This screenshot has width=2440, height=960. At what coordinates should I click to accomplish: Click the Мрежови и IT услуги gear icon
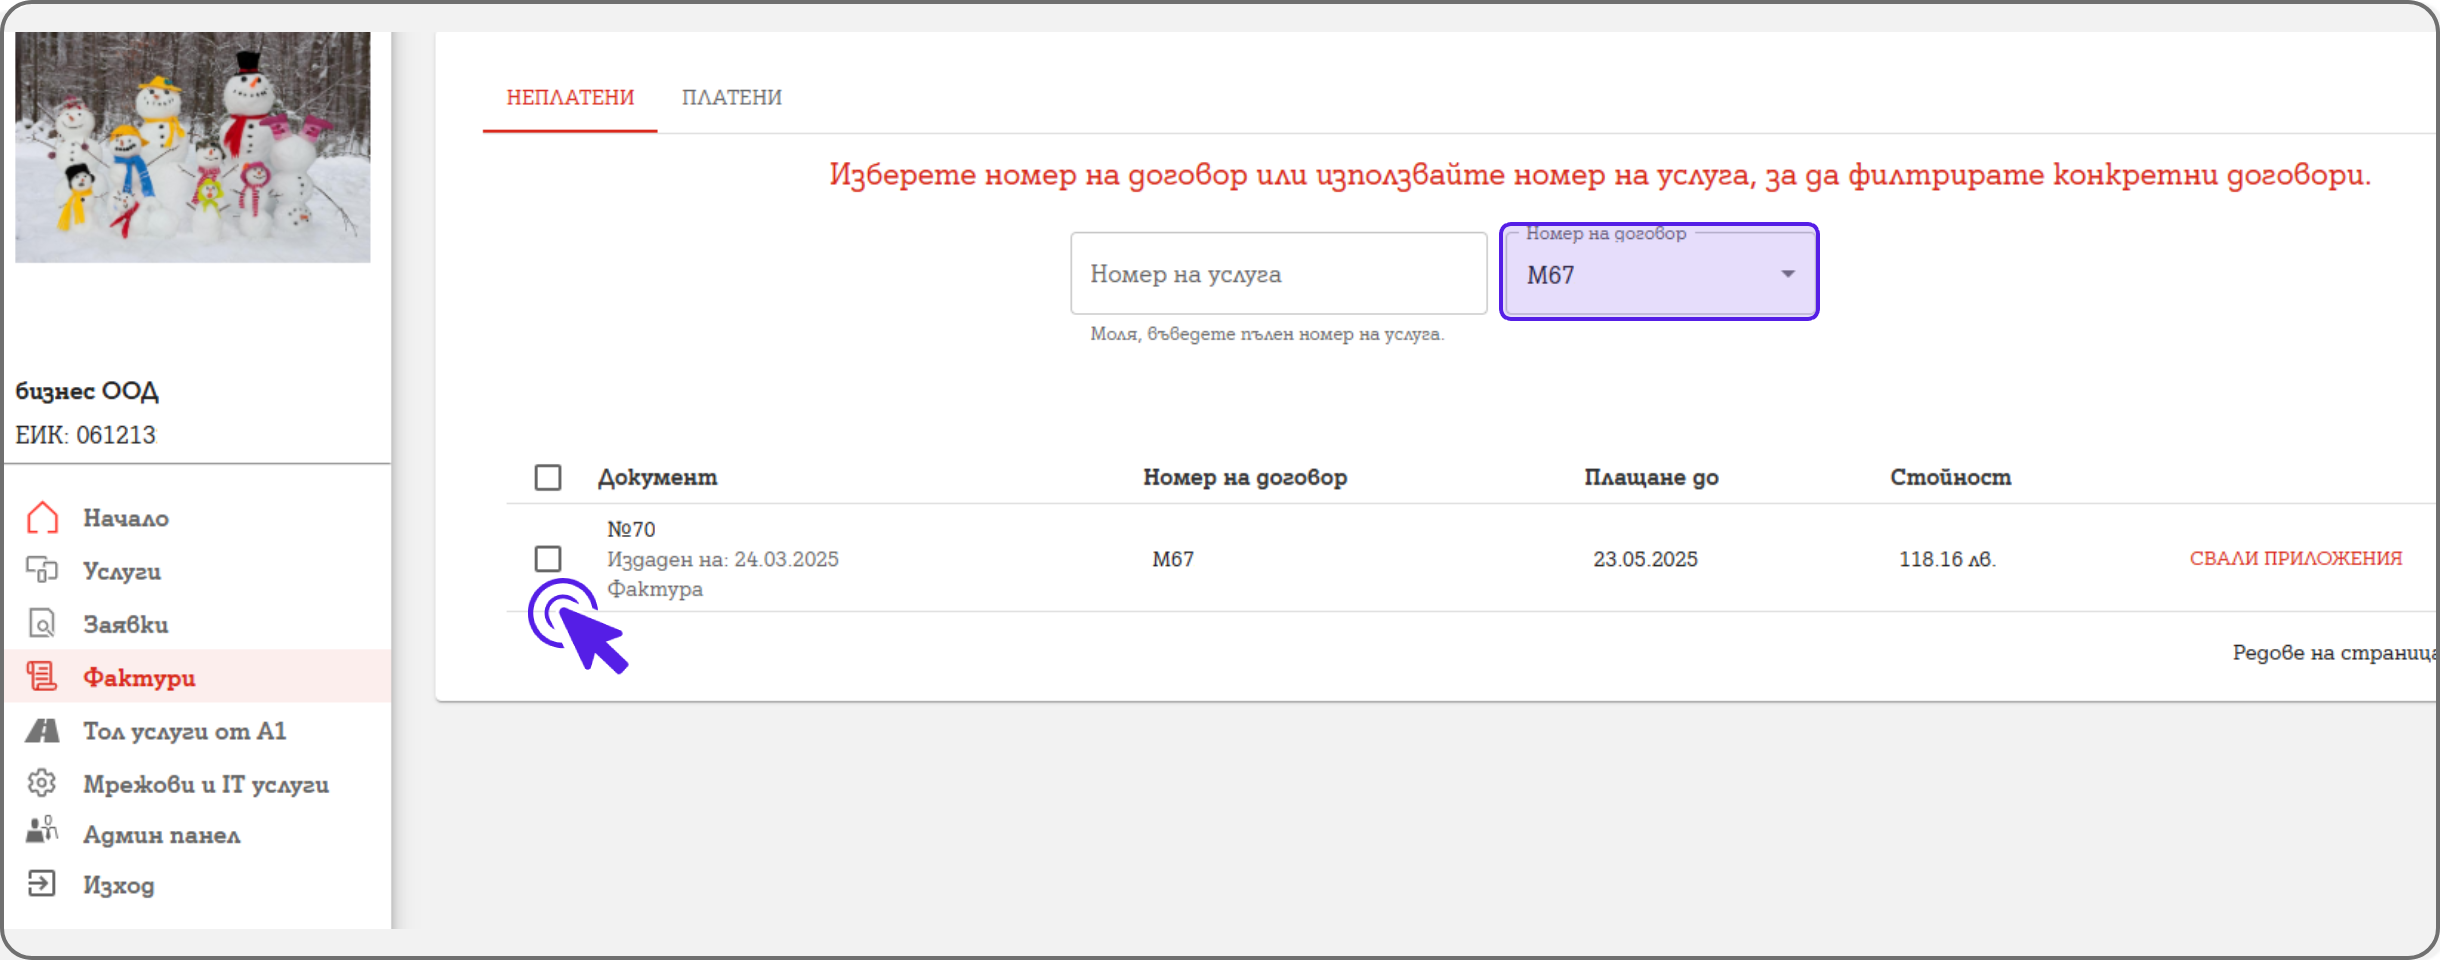(42, 783)
